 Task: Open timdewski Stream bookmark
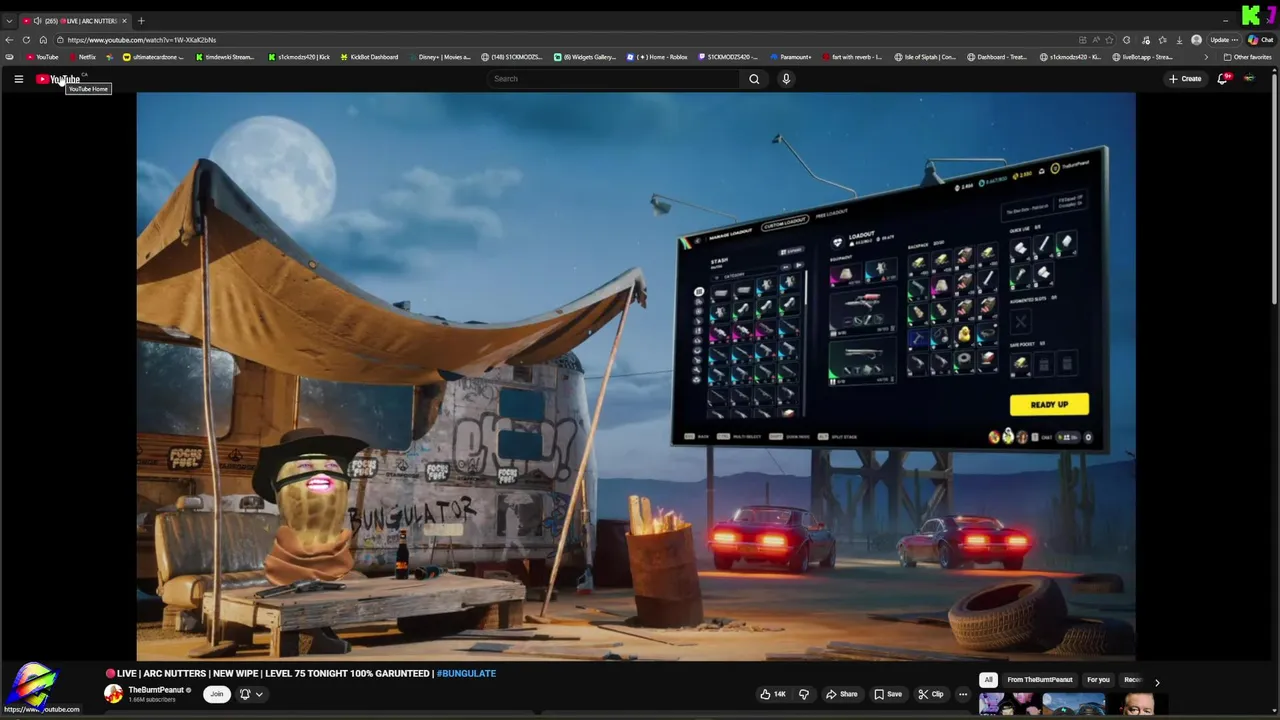click(x=224, y=57)
